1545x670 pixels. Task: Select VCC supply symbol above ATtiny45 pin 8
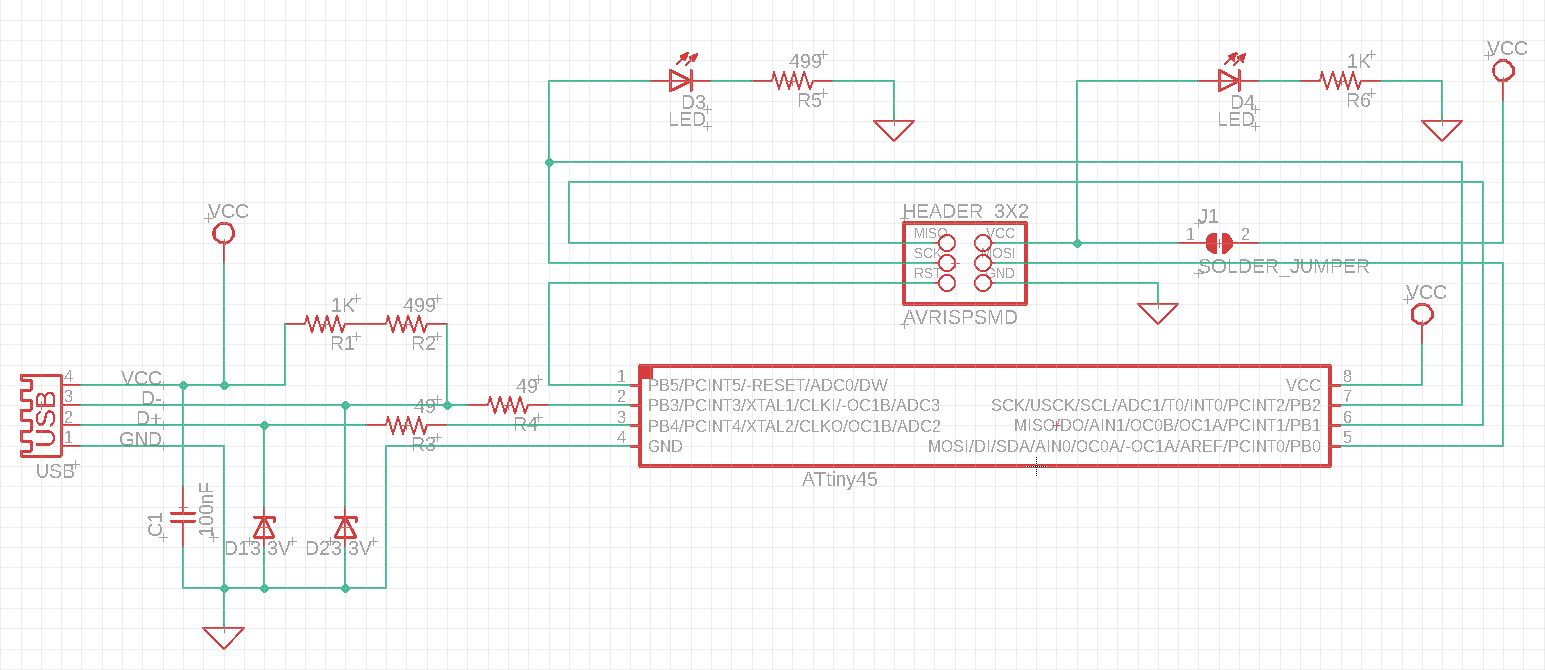point(1421,314)
